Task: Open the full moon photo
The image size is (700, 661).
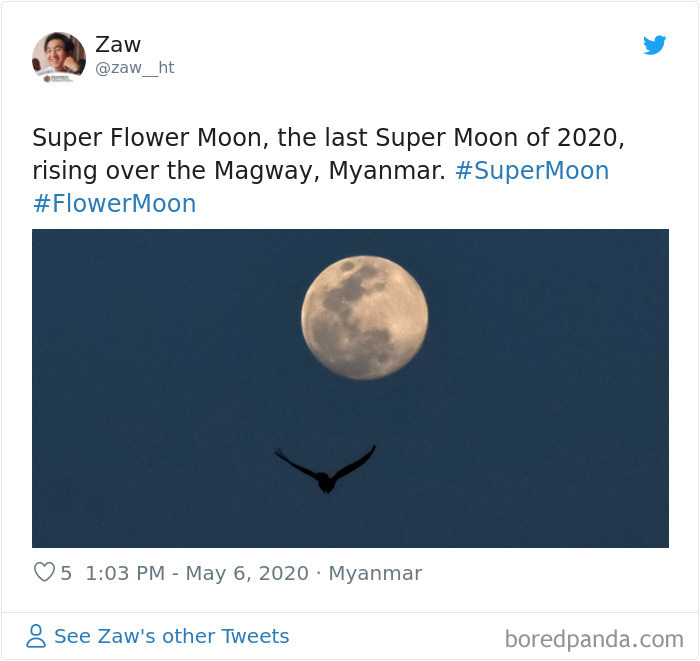Action: tap(350, 388)
